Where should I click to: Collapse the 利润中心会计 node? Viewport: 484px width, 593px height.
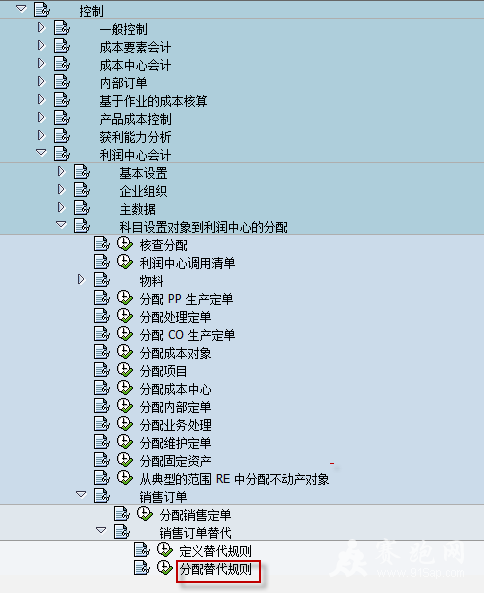(41, 152)
